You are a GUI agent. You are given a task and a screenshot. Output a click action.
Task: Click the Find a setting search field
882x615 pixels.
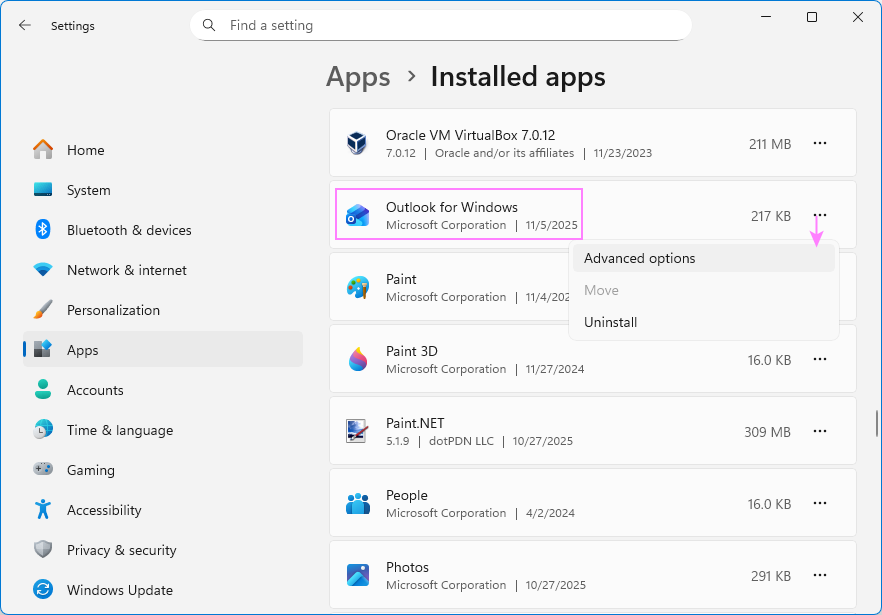(x=440, y=25)
